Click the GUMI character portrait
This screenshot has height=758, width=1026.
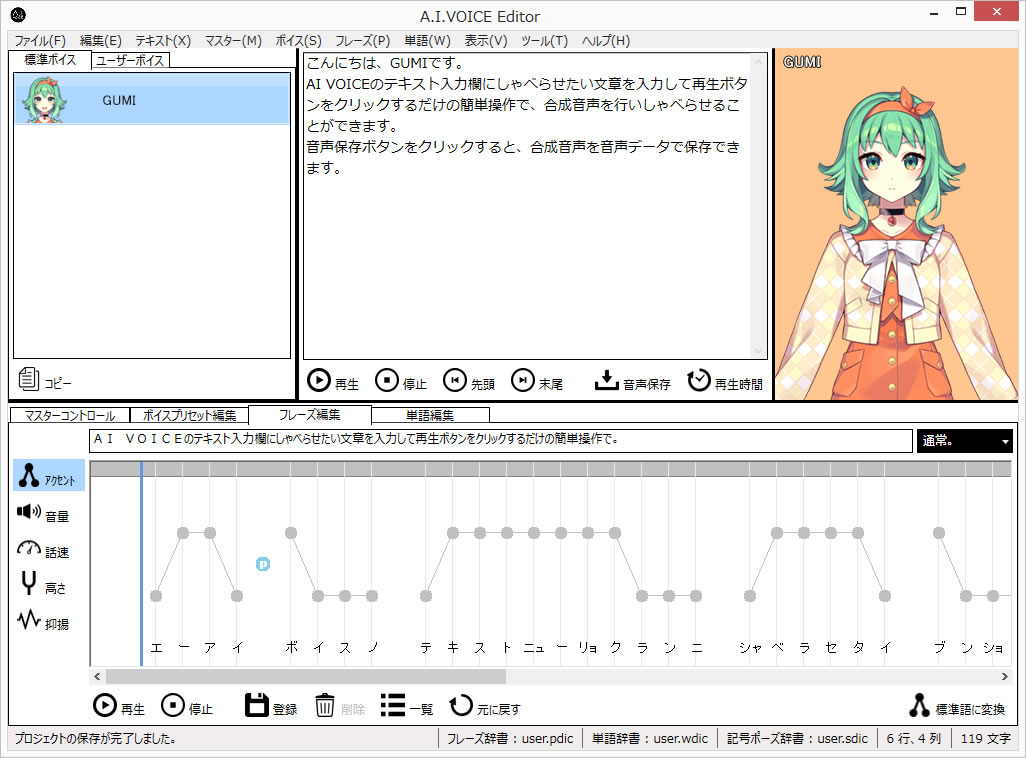896,225
